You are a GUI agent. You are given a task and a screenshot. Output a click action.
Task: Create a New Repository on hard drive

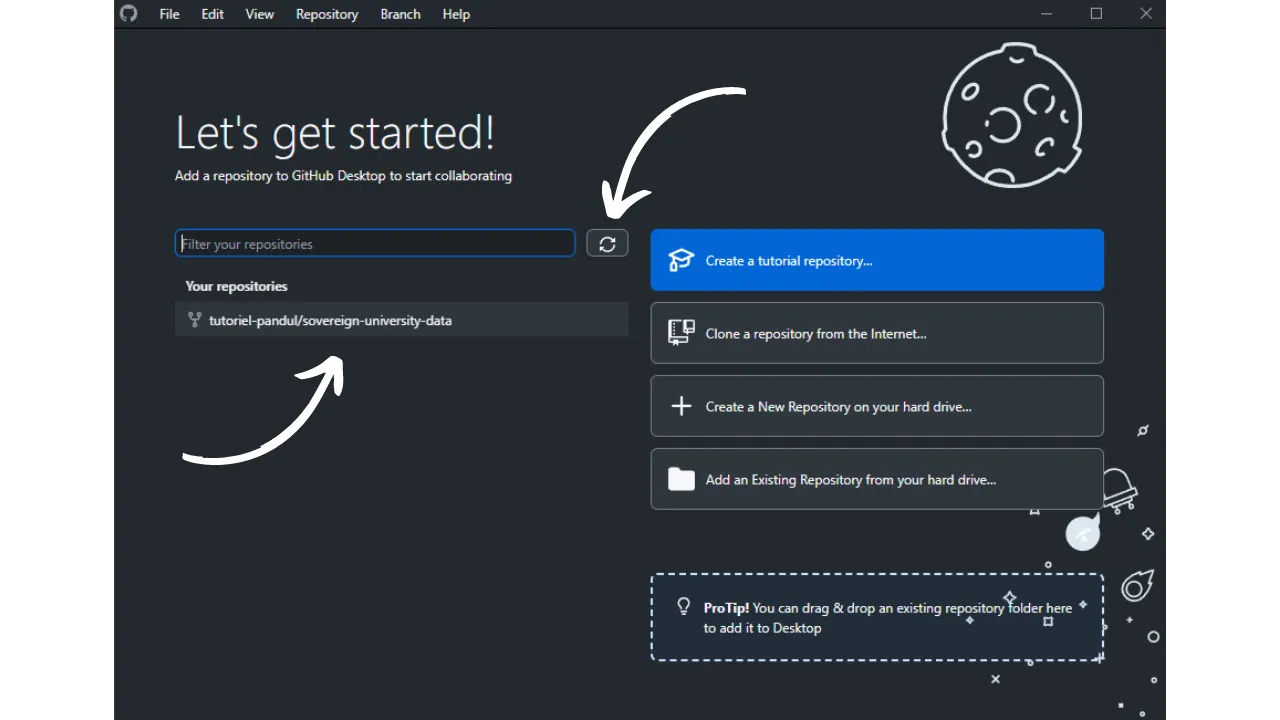[x=877, y=406]
